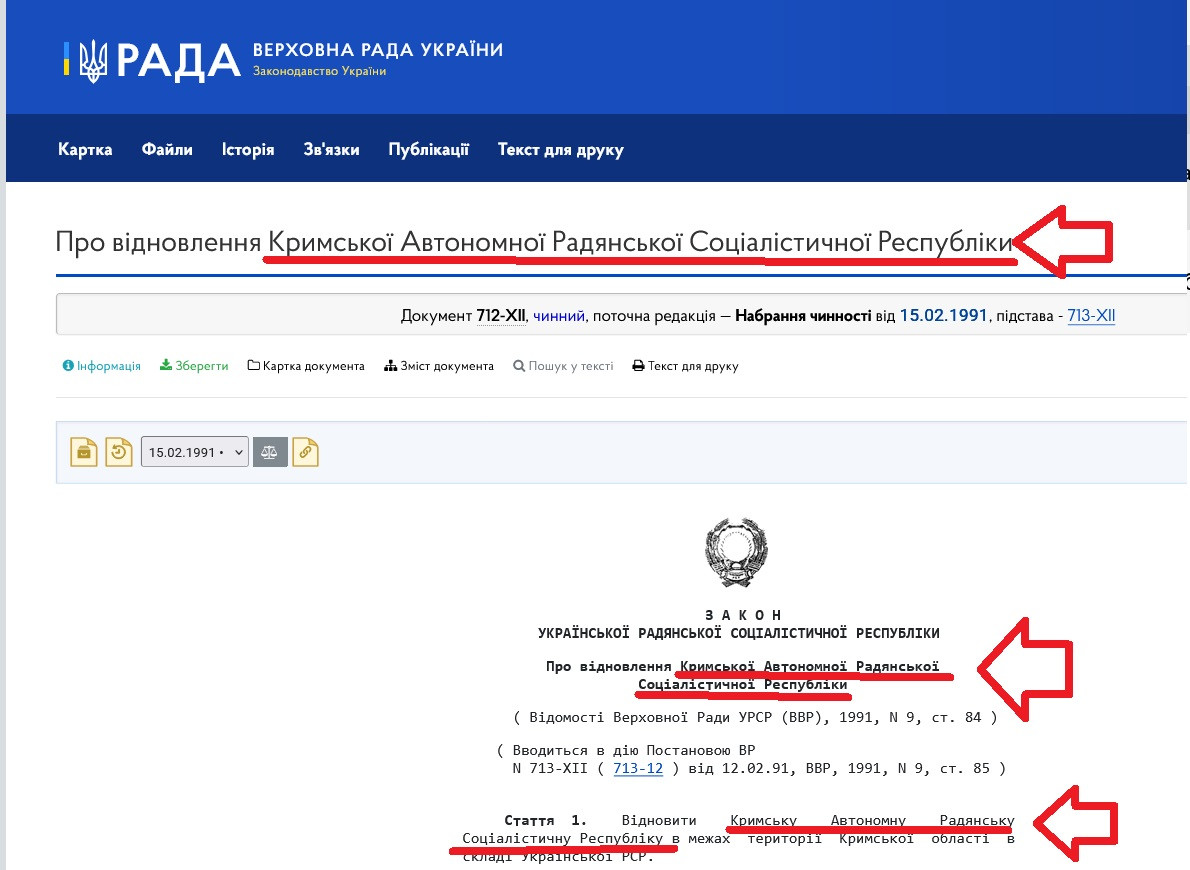
Task: Open the Картка menu tab
Action: 85,150
